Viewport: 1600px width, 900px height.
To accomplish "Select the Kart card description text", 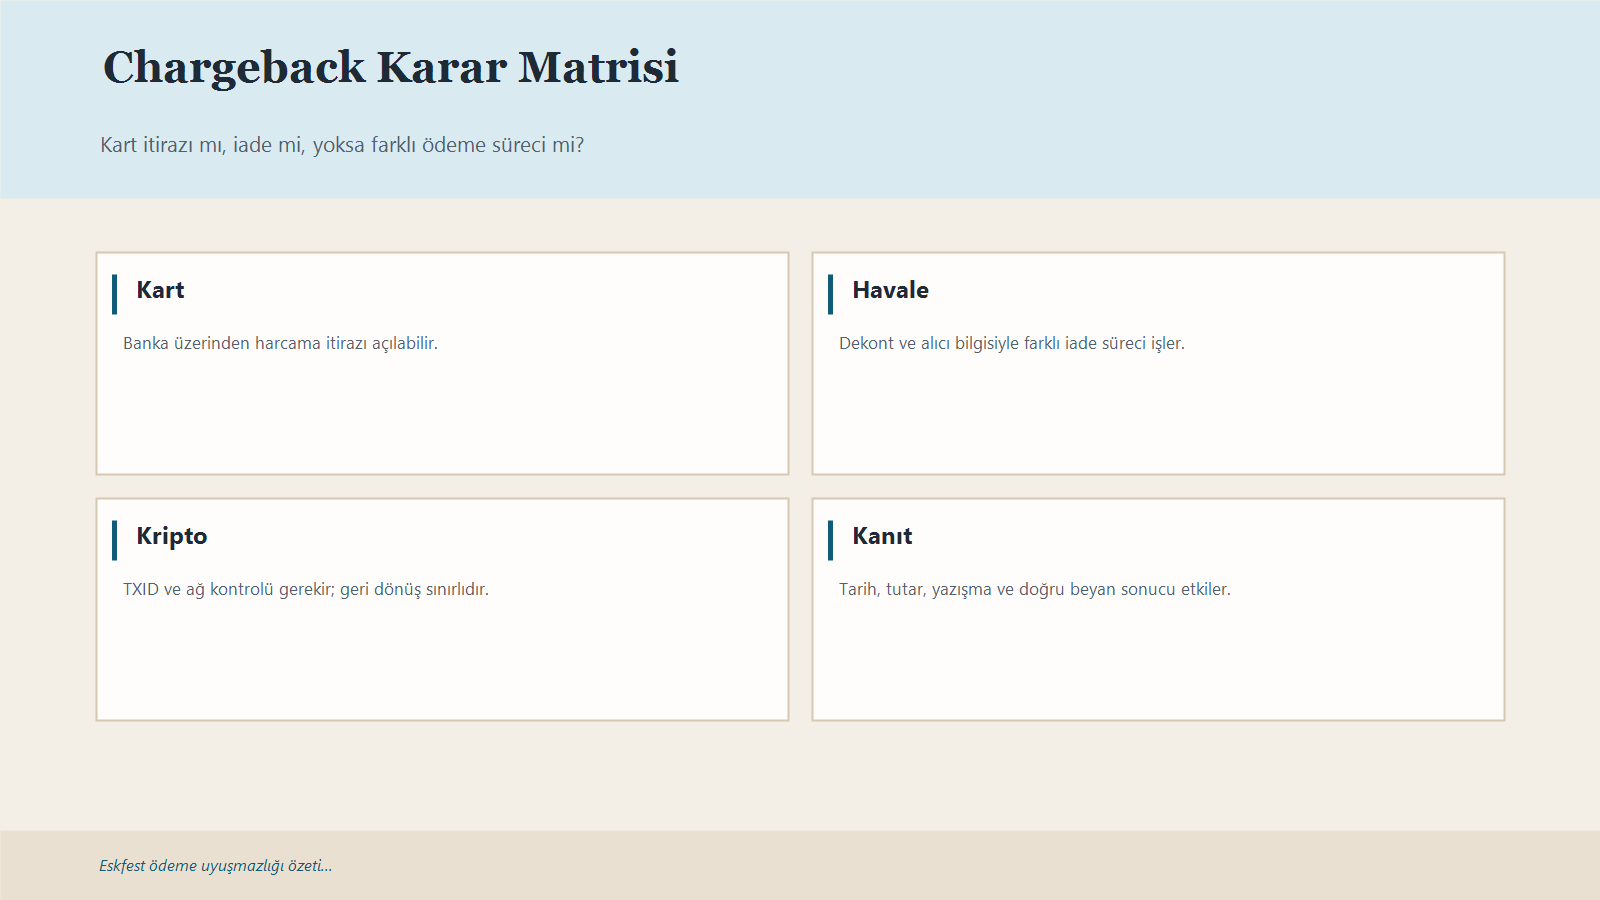I will tap(281, 343).
